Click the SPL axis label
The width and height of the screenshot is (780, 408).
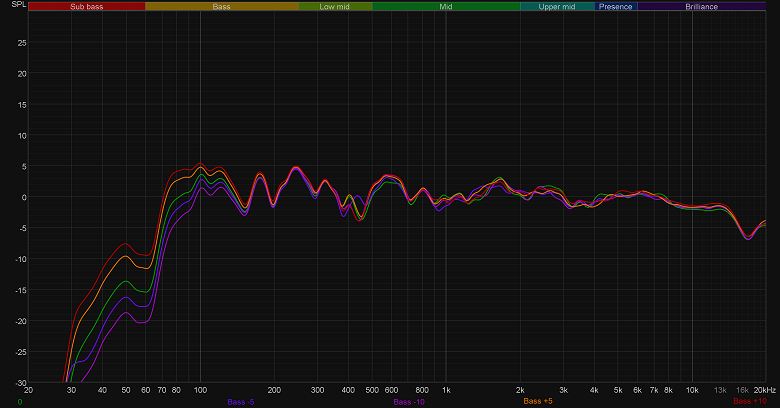[19, 4]
